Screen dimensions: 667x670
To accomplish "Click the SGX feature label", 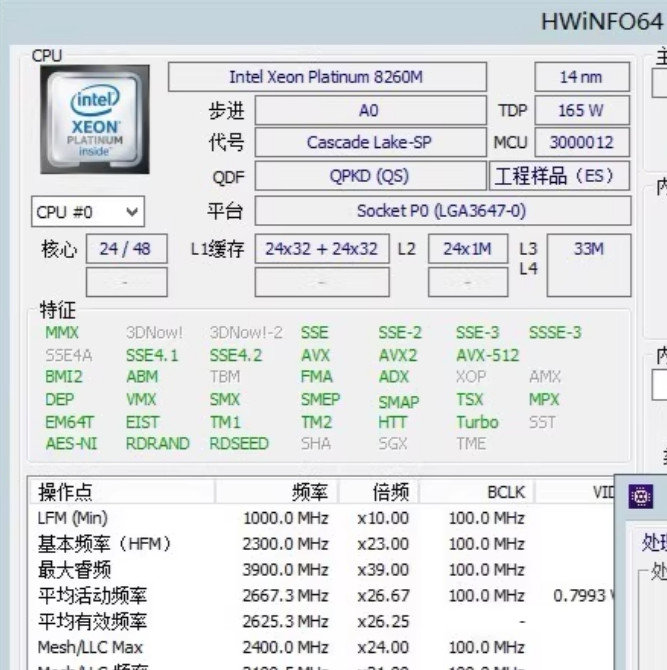I will click(393, 444).
